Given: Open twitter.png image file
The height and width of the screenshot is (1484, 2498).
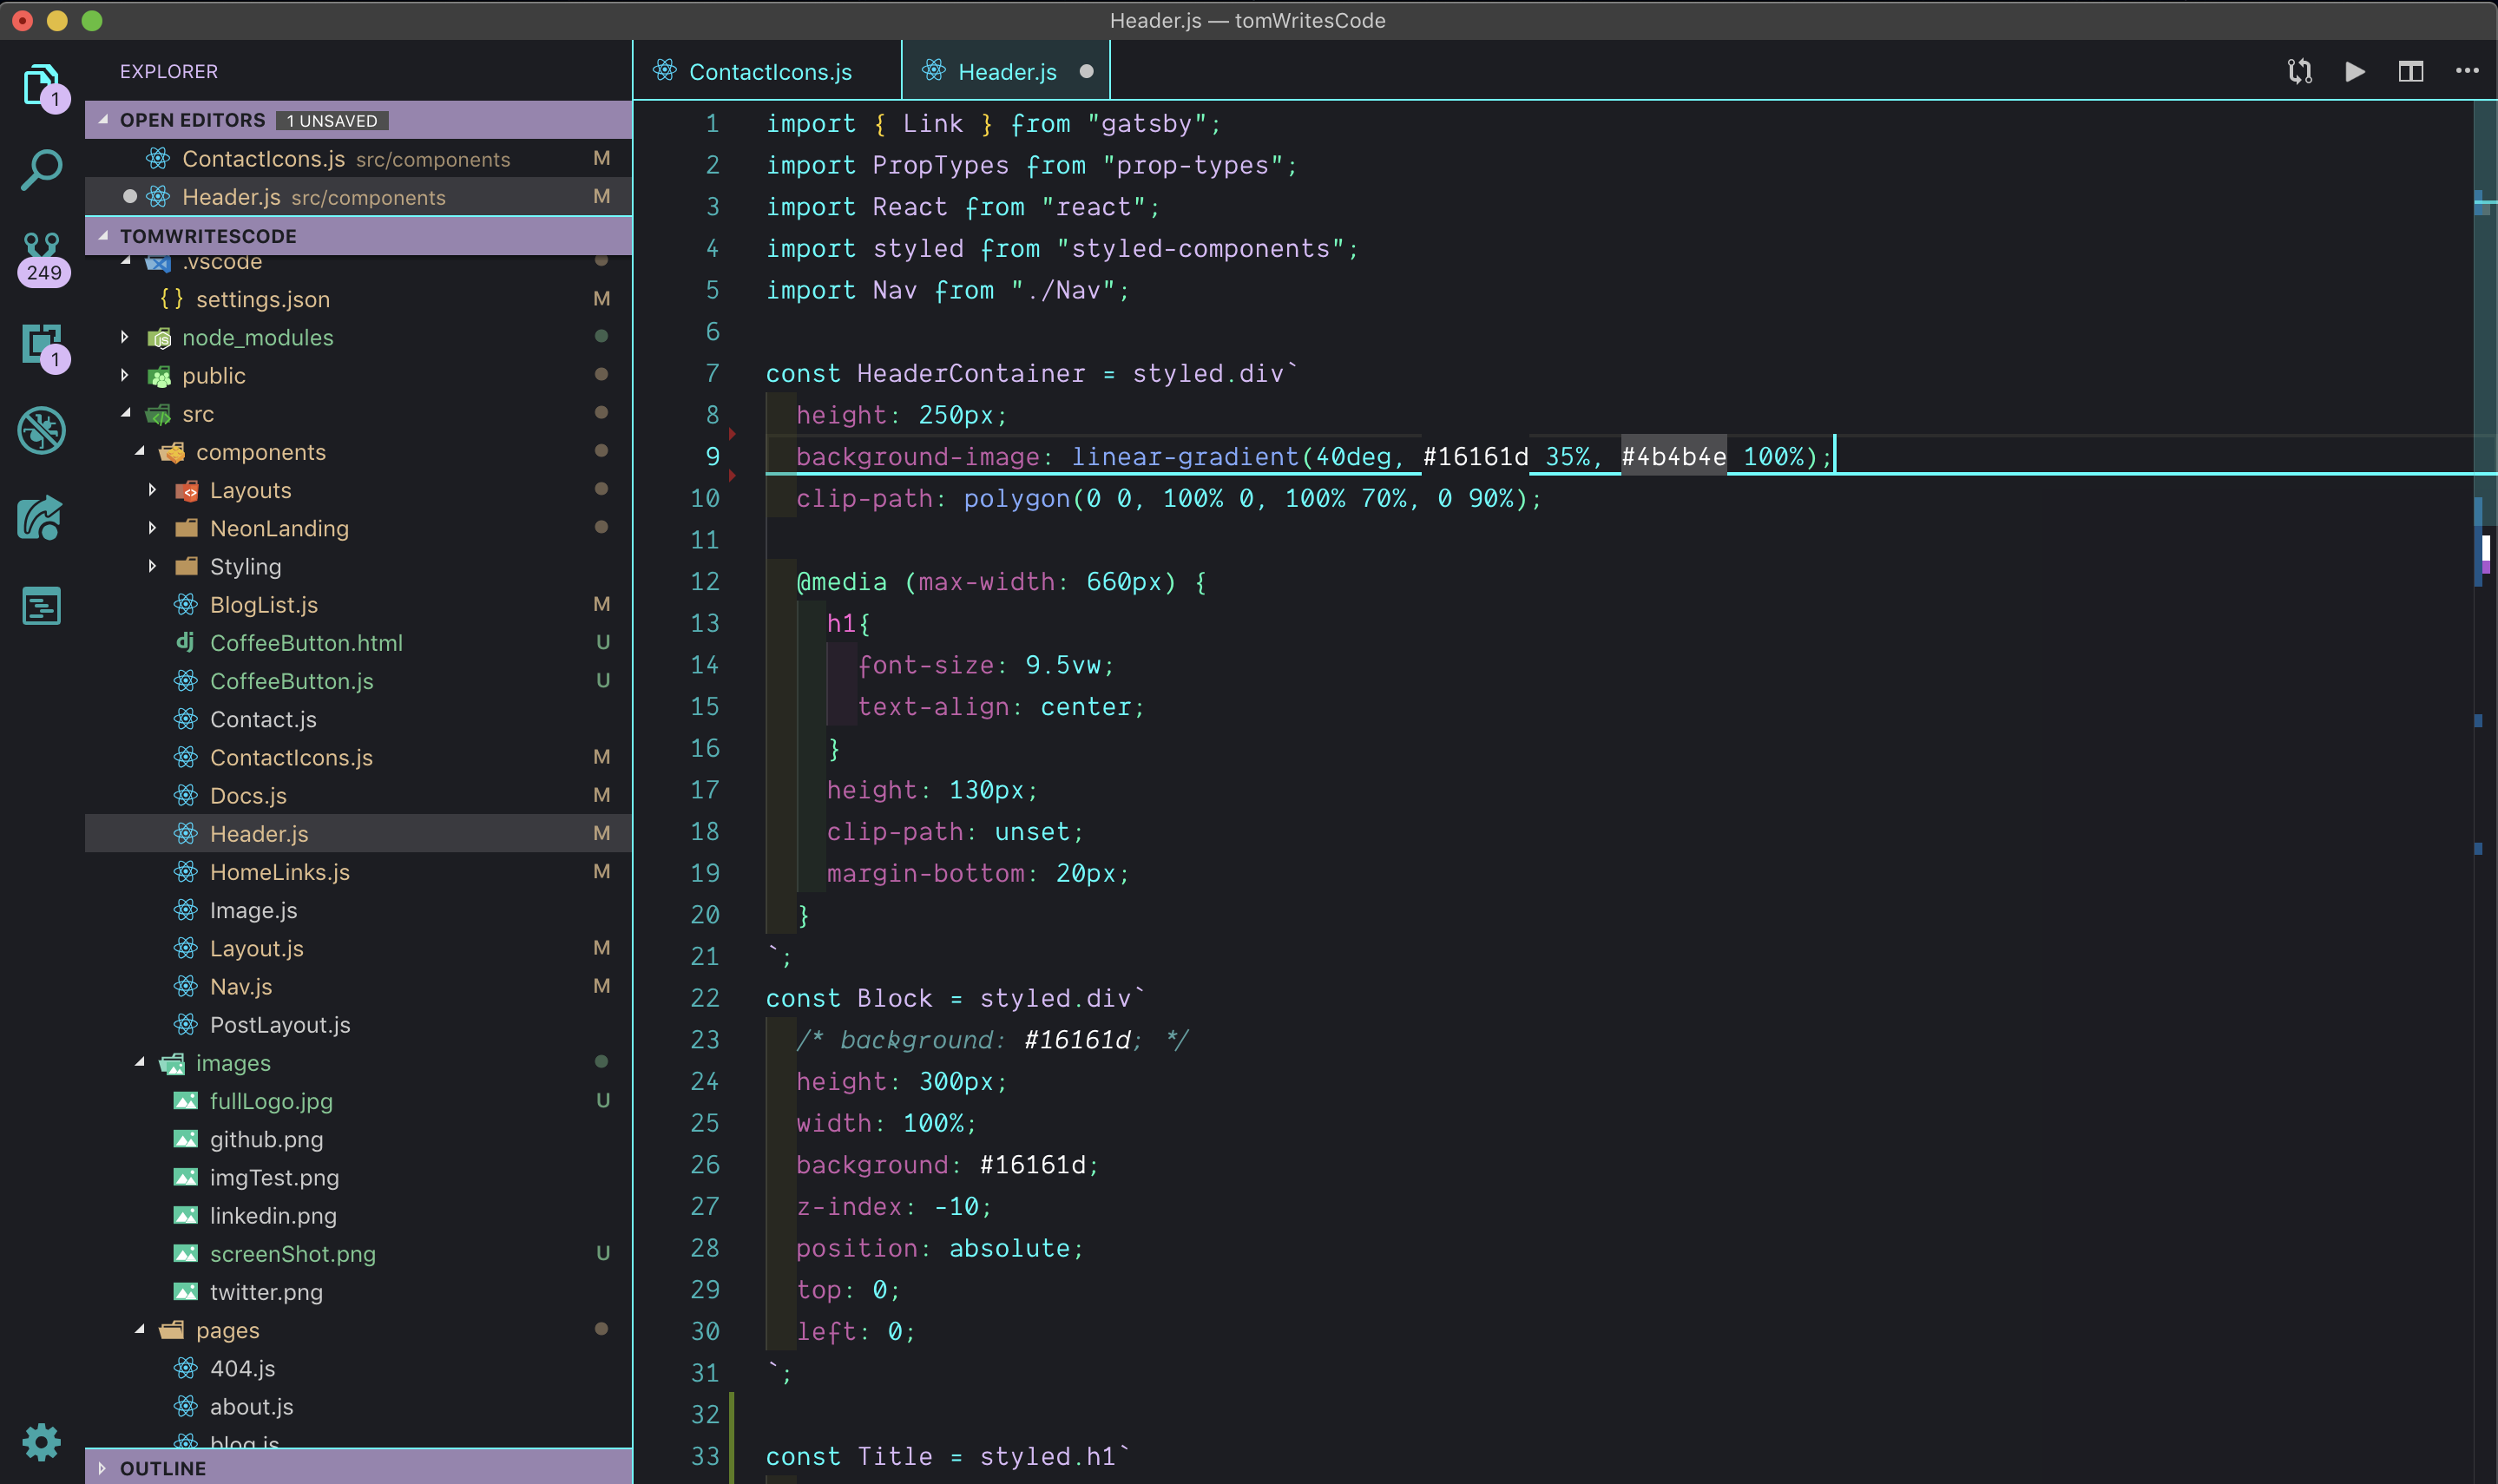Looking at the screenshot, I should point(358,1291).
